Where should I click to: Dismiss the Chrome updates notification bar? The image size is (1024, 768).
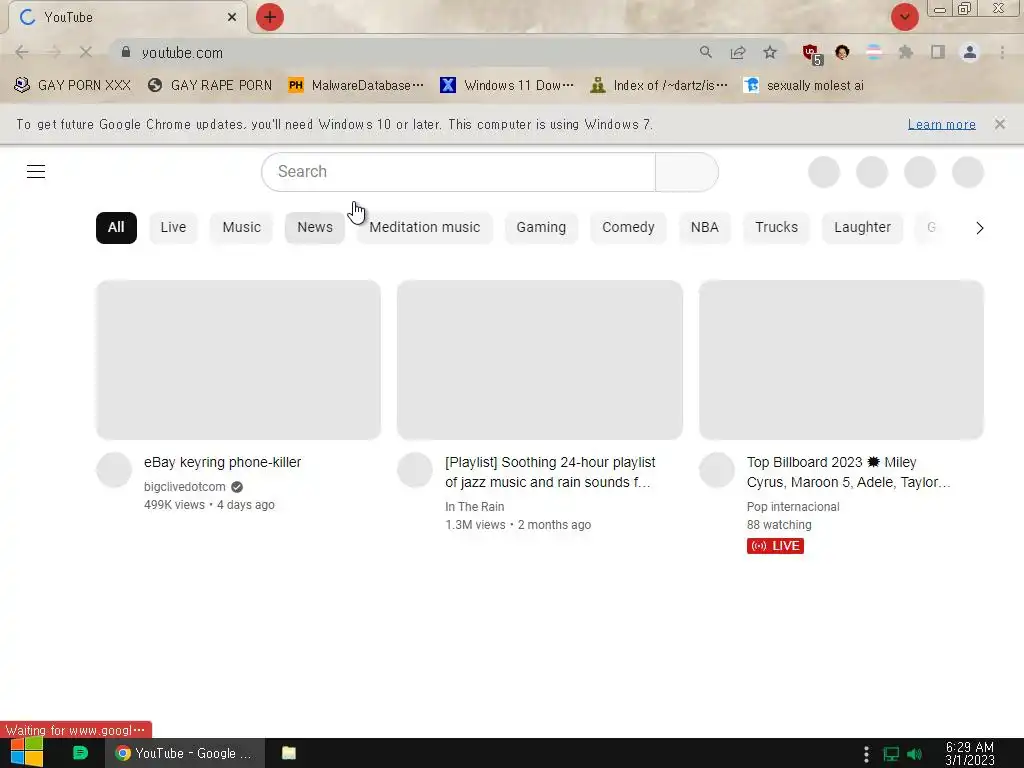click(x=1000, y=124)
